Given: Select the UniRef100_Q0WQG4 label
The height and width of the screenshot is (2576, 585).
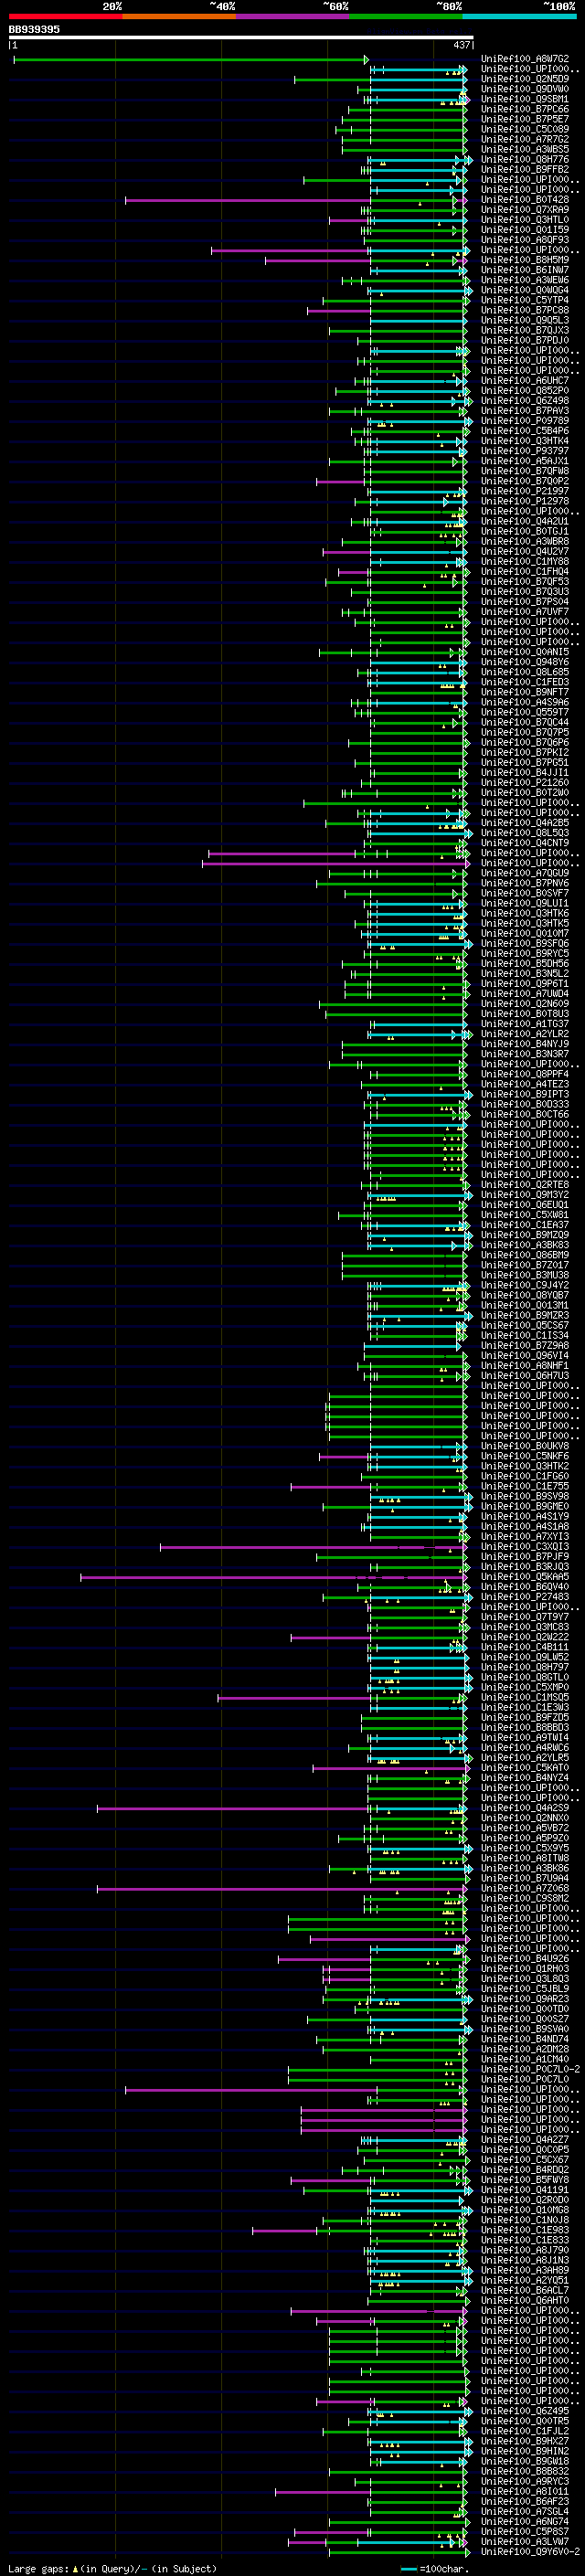Looking at the screenshot, I should [525, 290].
